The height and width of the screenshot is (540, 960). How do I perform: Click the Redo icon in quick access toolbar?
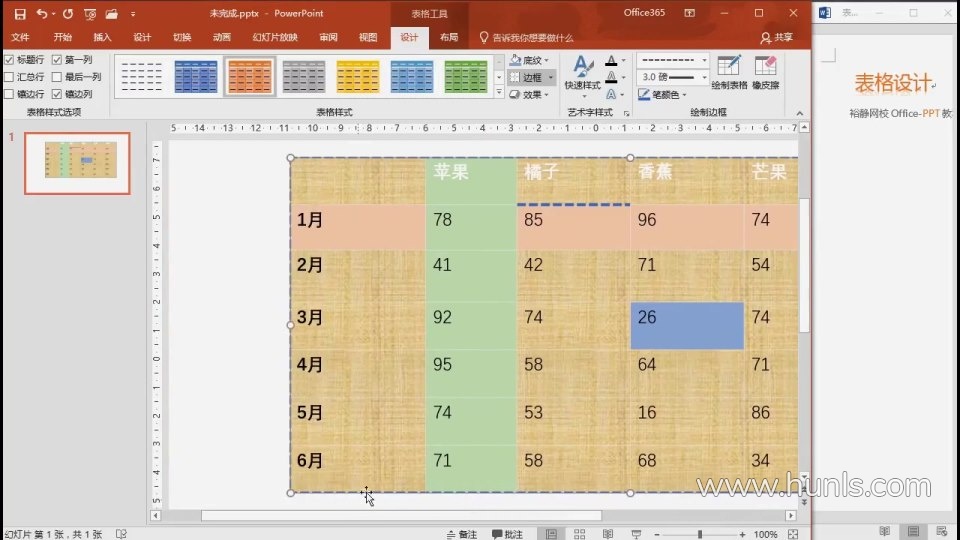point(67,13)
